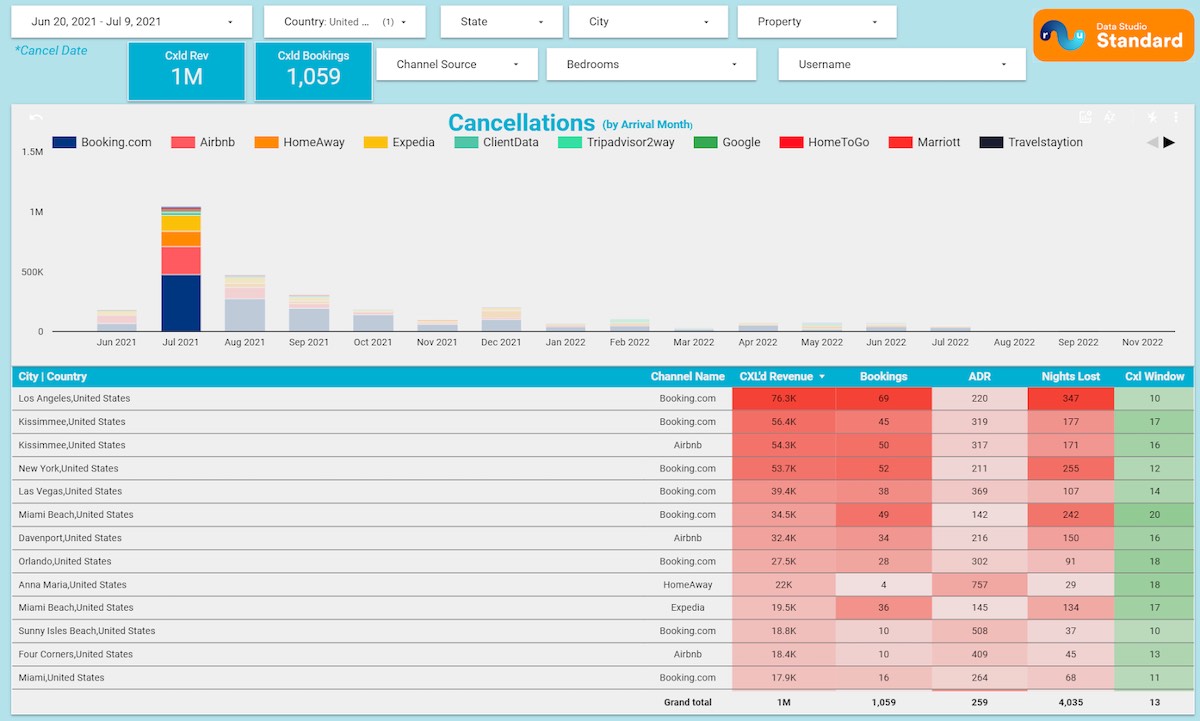
Task: Expand the Channel Source filter dropdown
Action: [457, 64]
